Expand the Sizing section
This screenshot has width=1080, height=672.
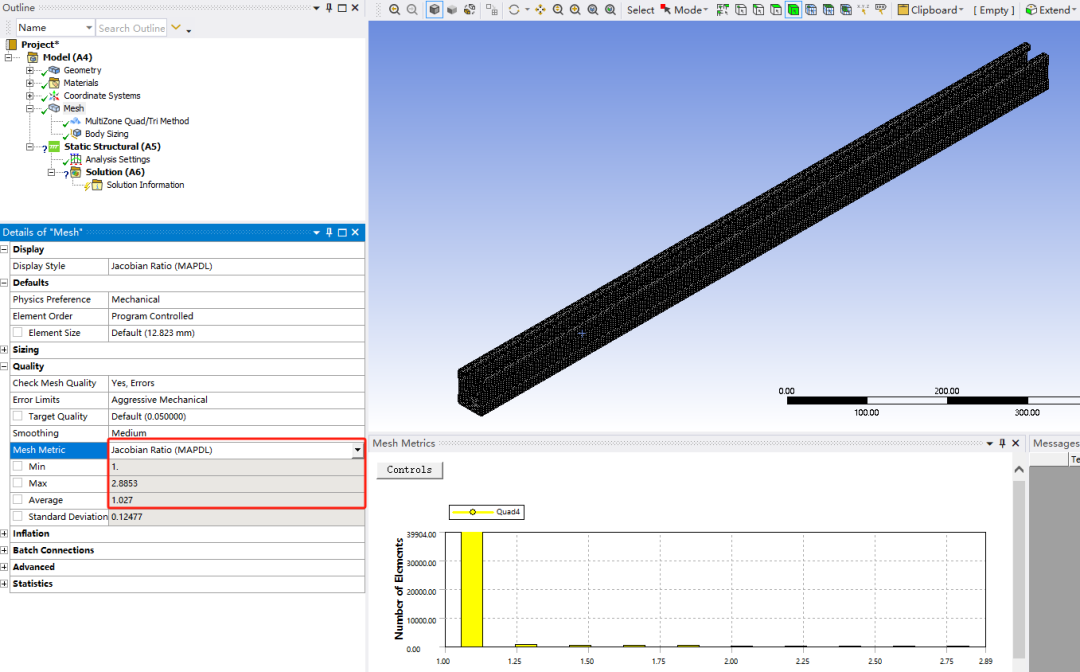(4, 350)
